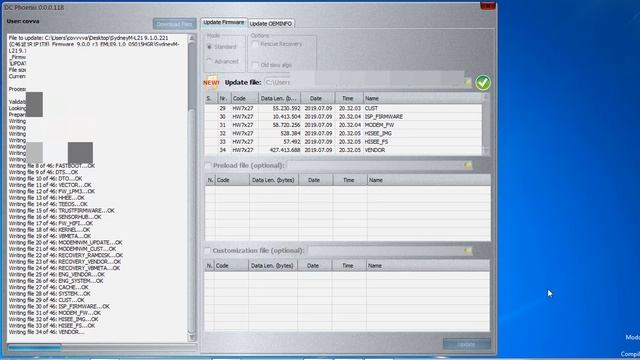Click the log panel scroll up arrow

pos(192,38)
